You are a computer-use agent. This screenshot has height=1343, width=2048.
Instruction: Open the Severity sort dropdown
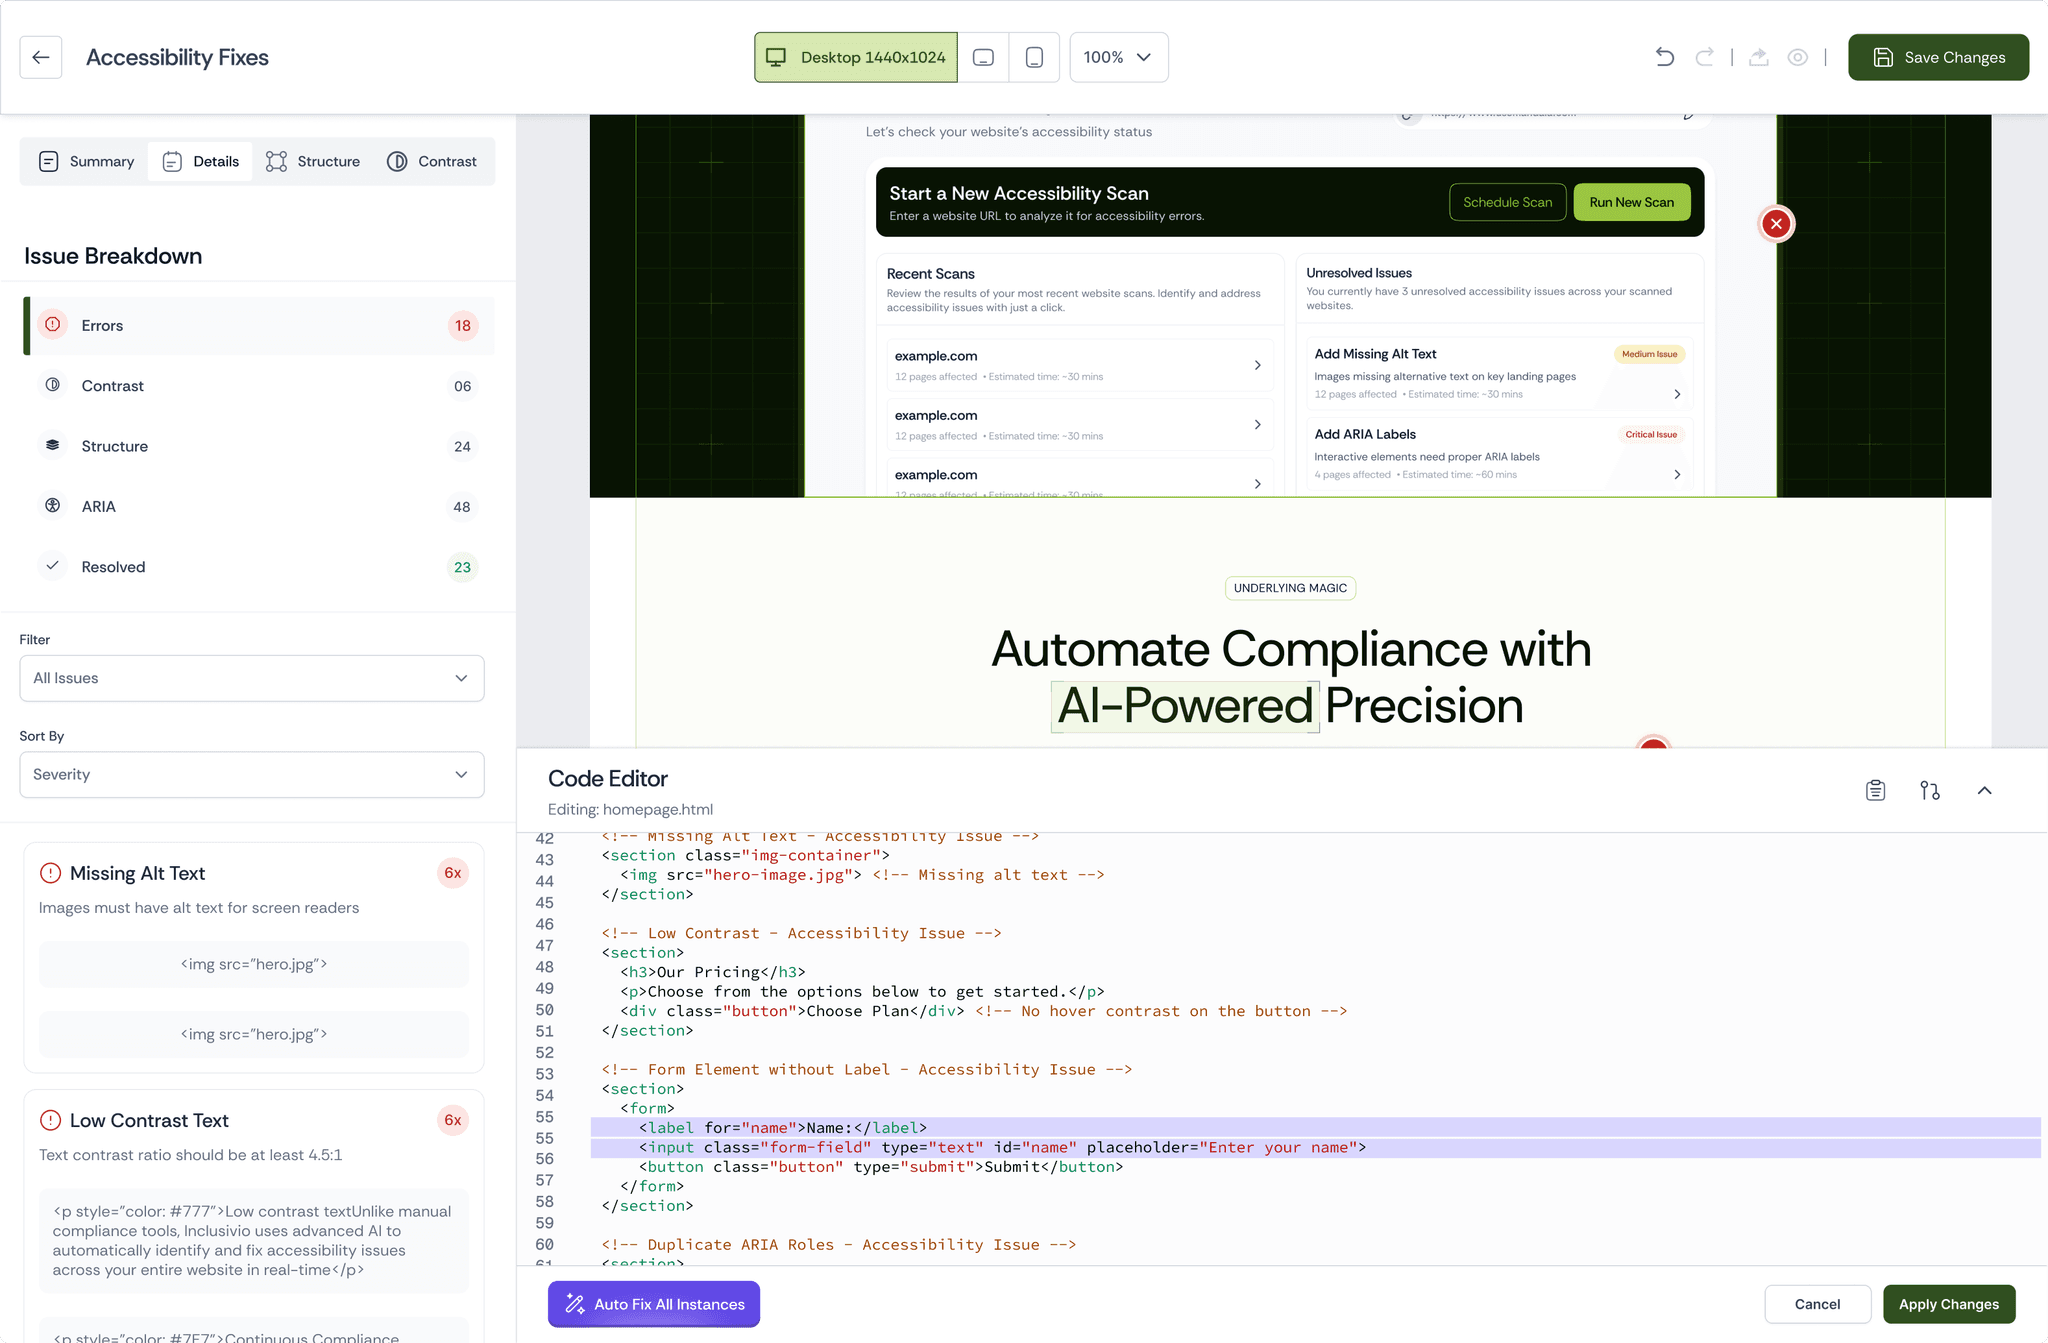click(x=252, y=775)
